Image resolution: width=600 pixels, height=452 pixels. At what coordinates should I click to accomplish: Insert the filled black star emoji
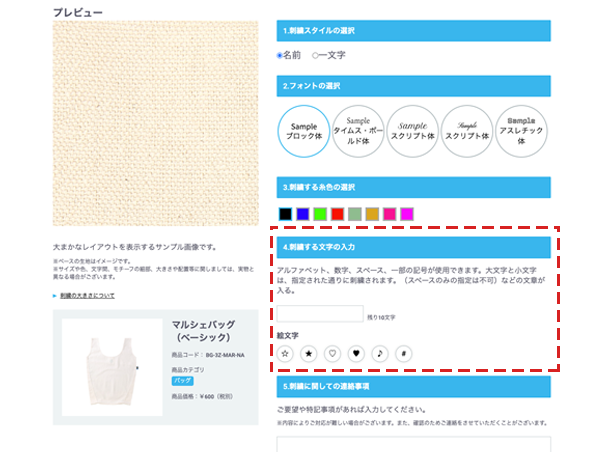pos(308,353)
